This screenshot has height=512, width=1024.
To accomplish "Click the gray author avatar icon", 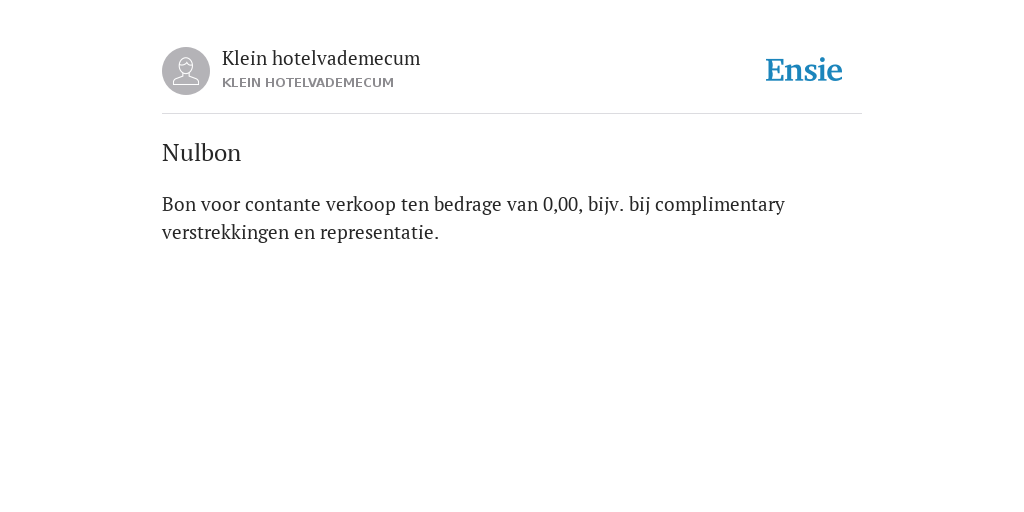I will pos(186,71).
